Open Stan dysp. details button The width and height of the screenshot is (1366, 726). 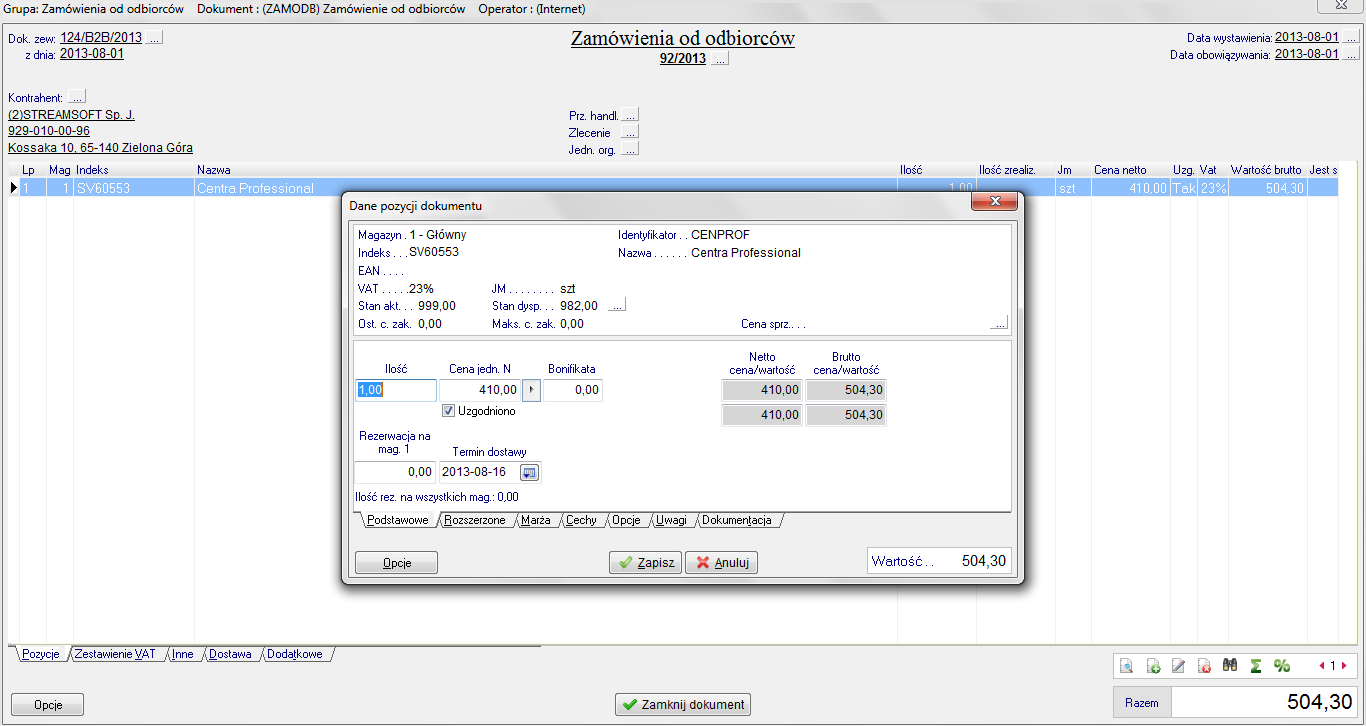coord(617,306)
